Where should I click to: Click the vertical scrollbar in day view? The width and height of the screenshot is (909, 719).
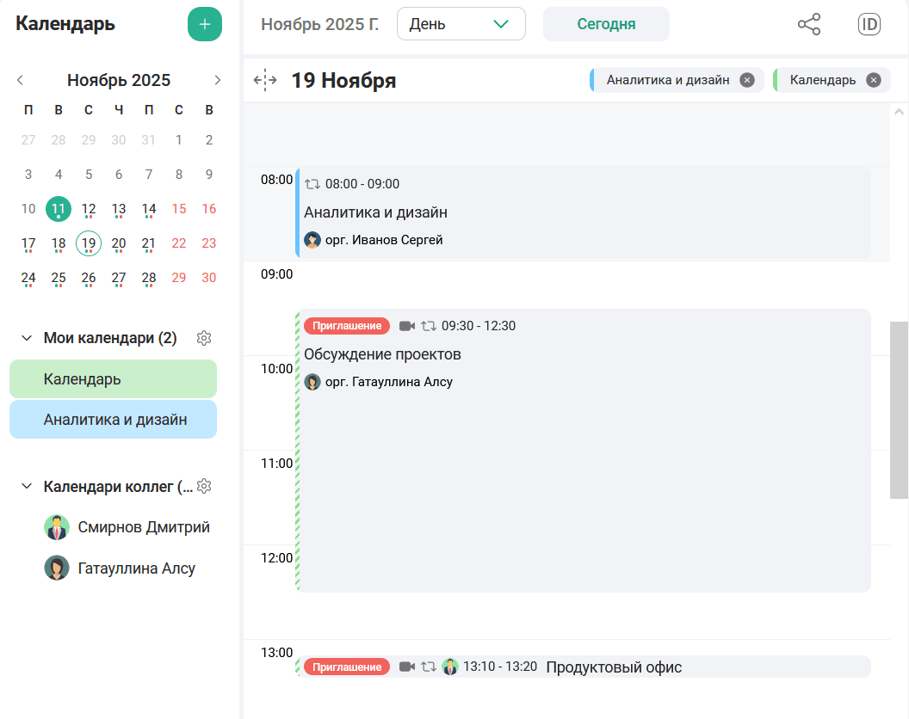tap(898, 409)
